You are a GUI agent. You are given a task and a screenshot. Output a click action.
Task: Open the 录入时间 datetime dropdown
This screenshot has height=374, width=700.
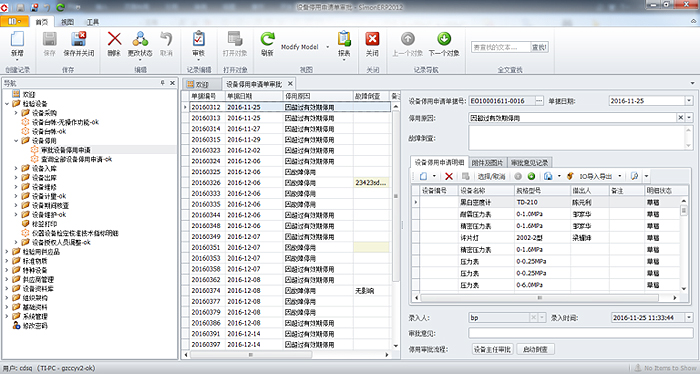click(689, 318)
